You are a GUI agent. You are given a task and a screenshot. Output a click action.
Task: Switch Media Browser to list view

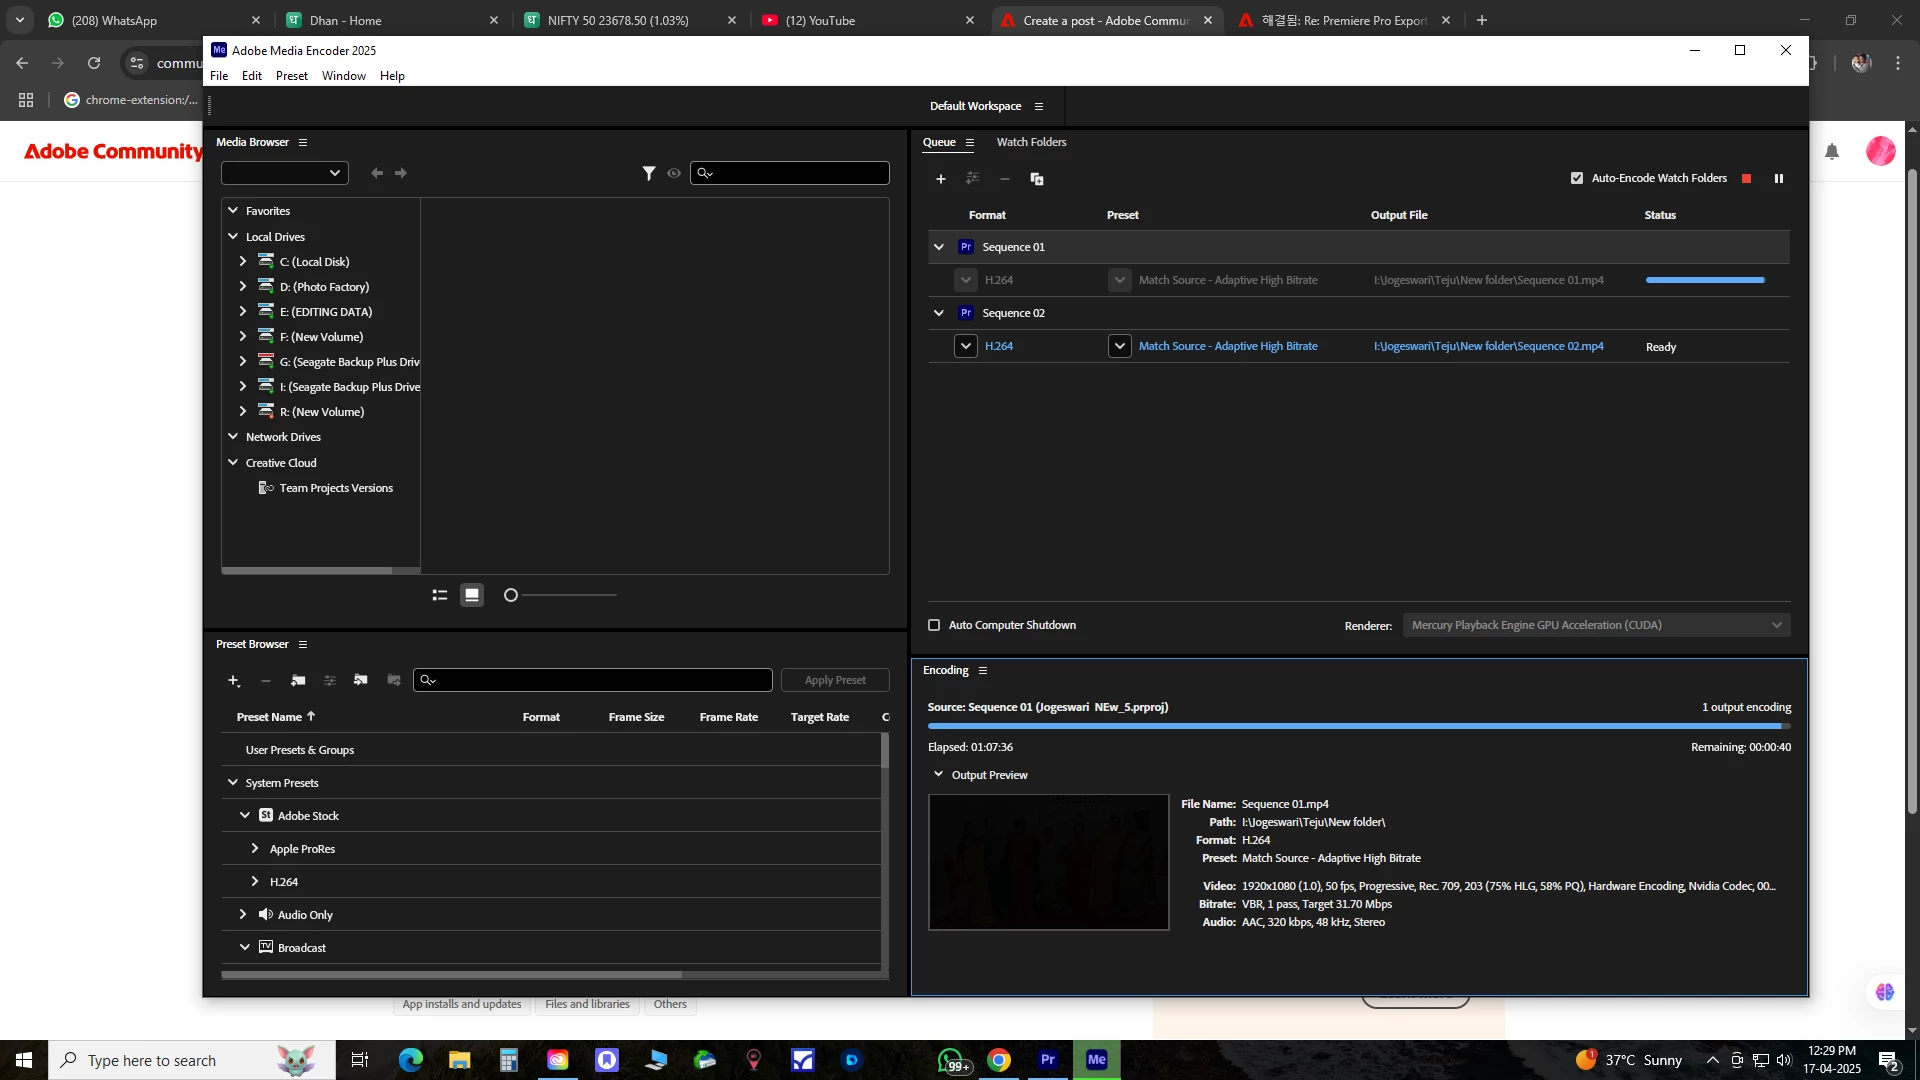(x=439, y=595)
